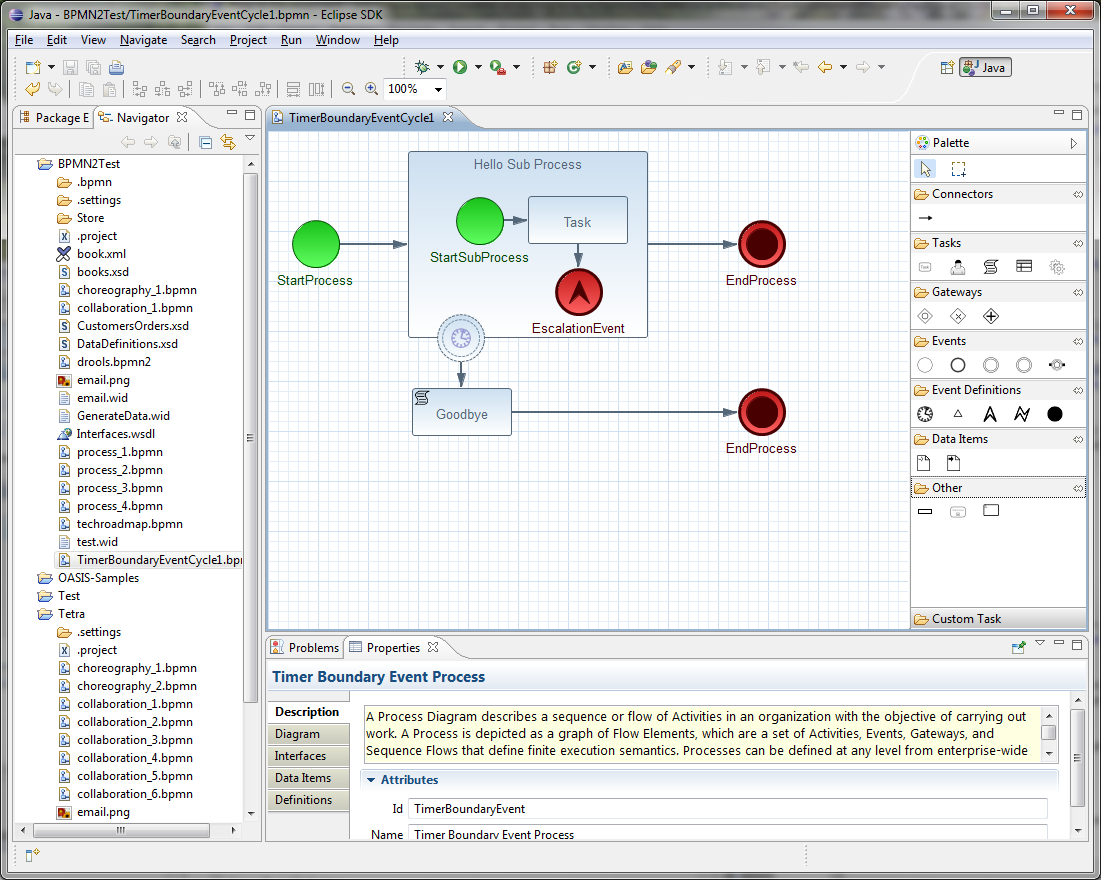Click the Id field containing TimerBoundaryEvent
1101x880 pixels.
[x=727, y=808]
